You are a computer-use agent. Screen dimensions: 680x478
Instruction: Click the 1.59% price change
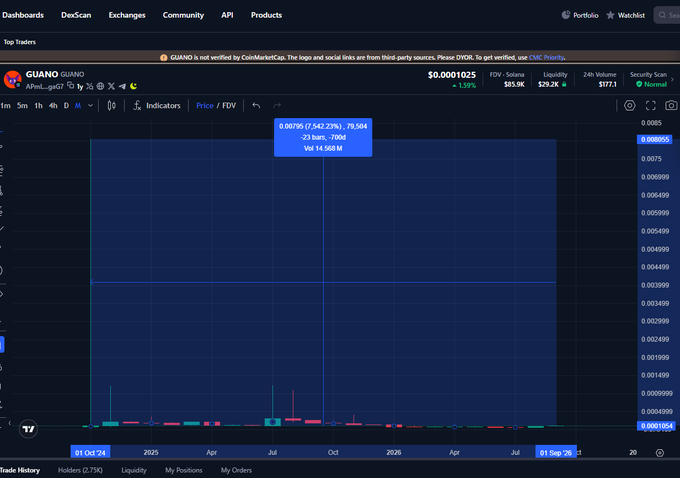464,85
